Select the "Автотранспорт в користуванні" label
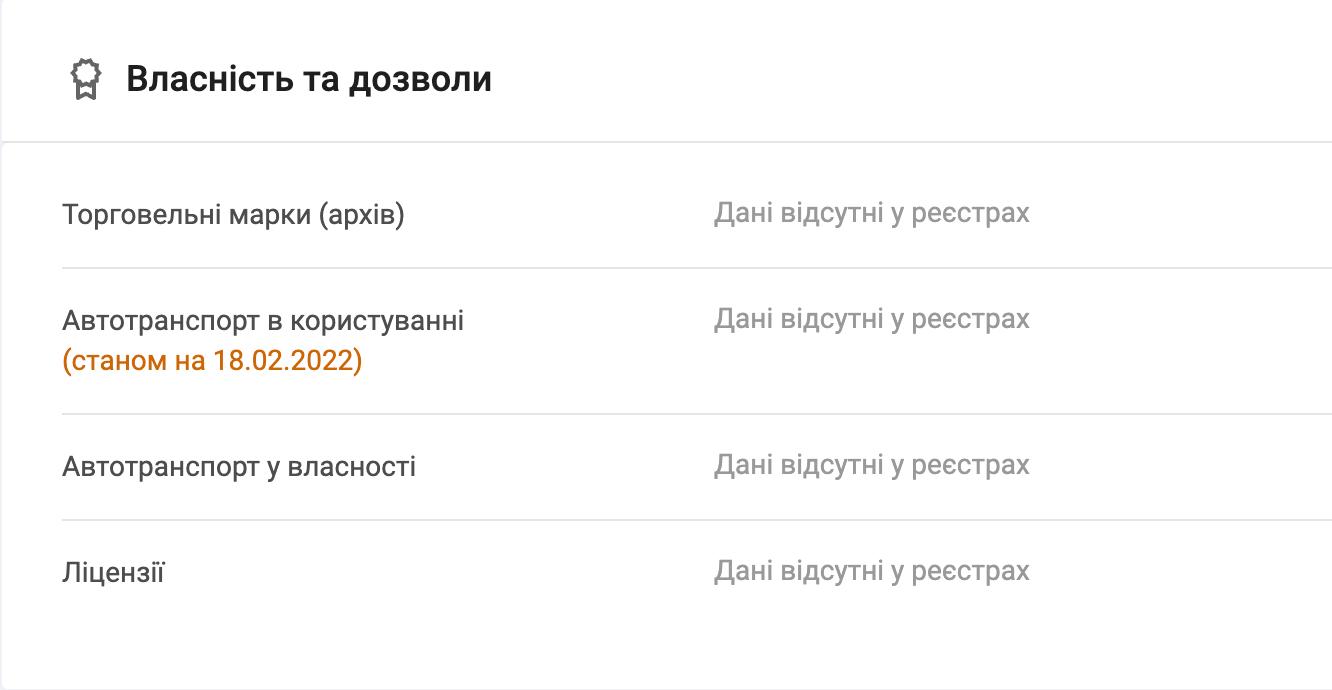The image size is (1332, 690). (x=263, y=321)
